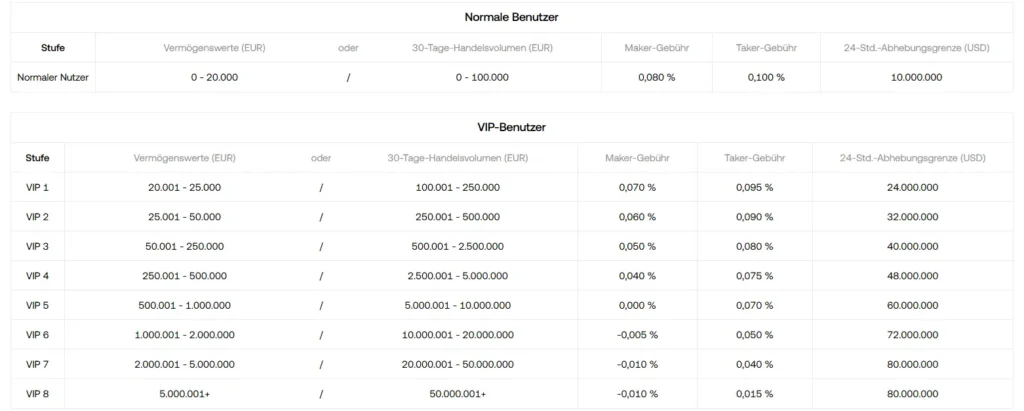
Task: Click the "VIP-Benutzer" table heading
Action: point(511,128)
